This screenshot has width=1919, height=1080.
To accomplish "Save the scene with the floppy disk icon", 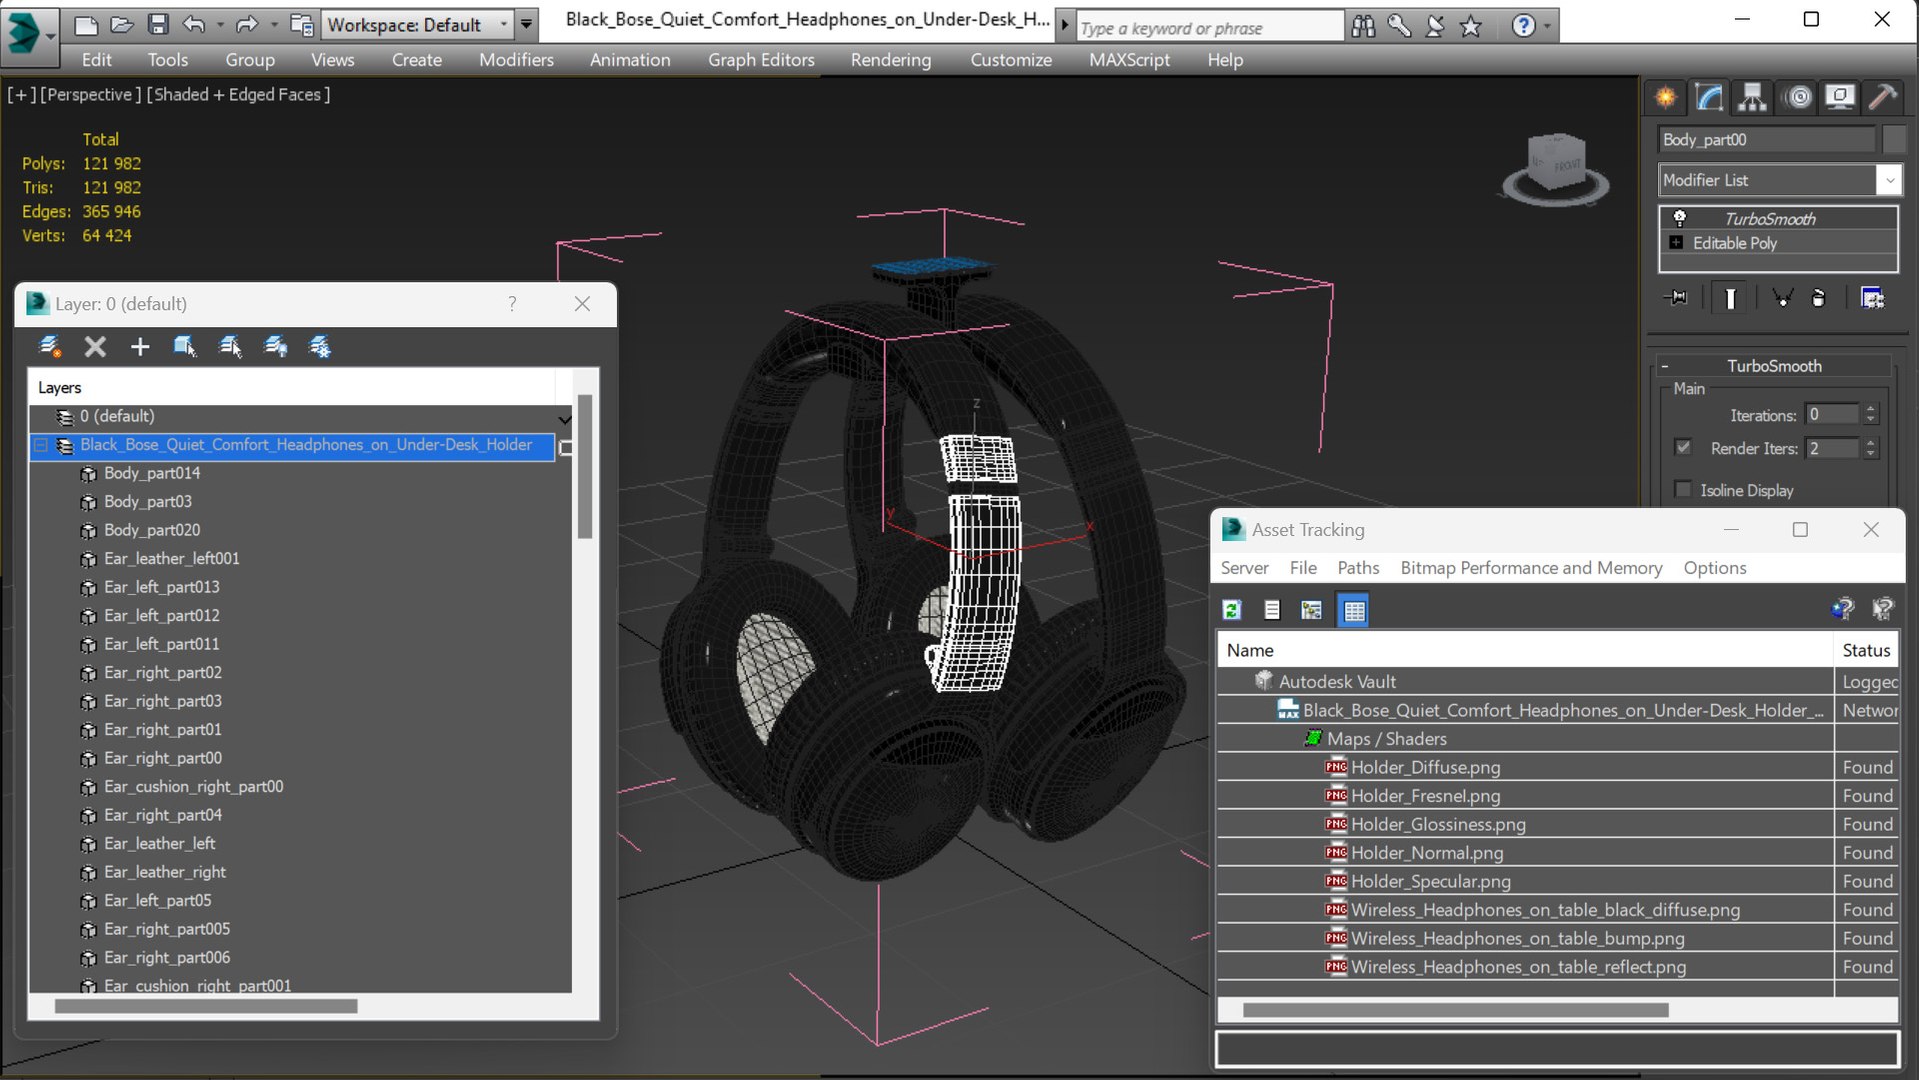I will point(158,24).
